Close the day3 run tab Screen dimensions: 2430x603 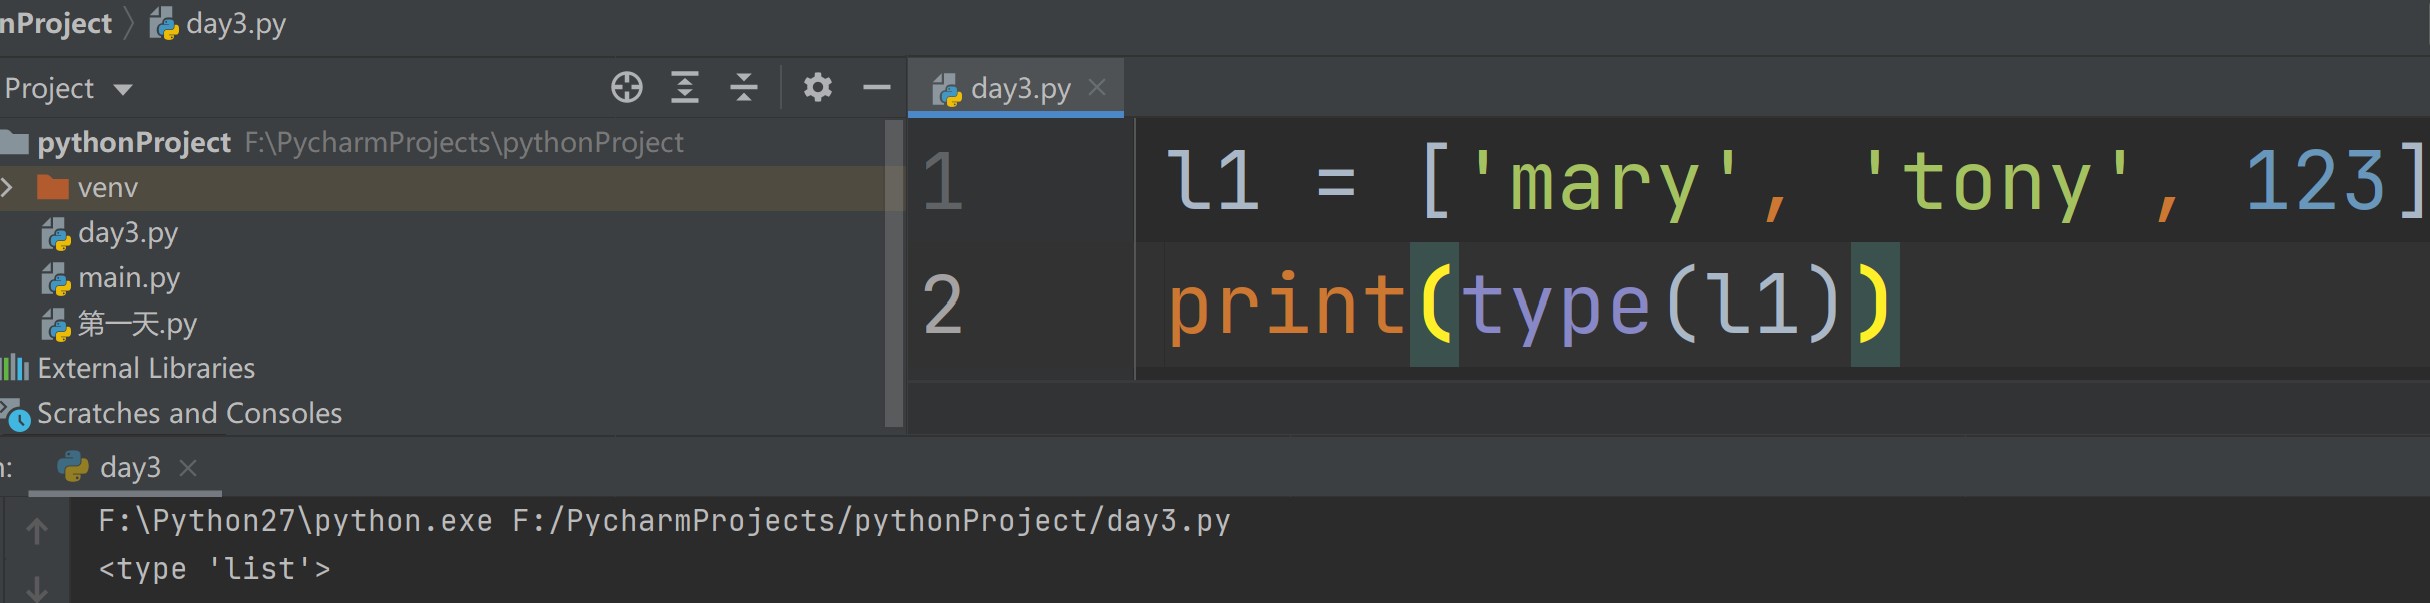188,467
